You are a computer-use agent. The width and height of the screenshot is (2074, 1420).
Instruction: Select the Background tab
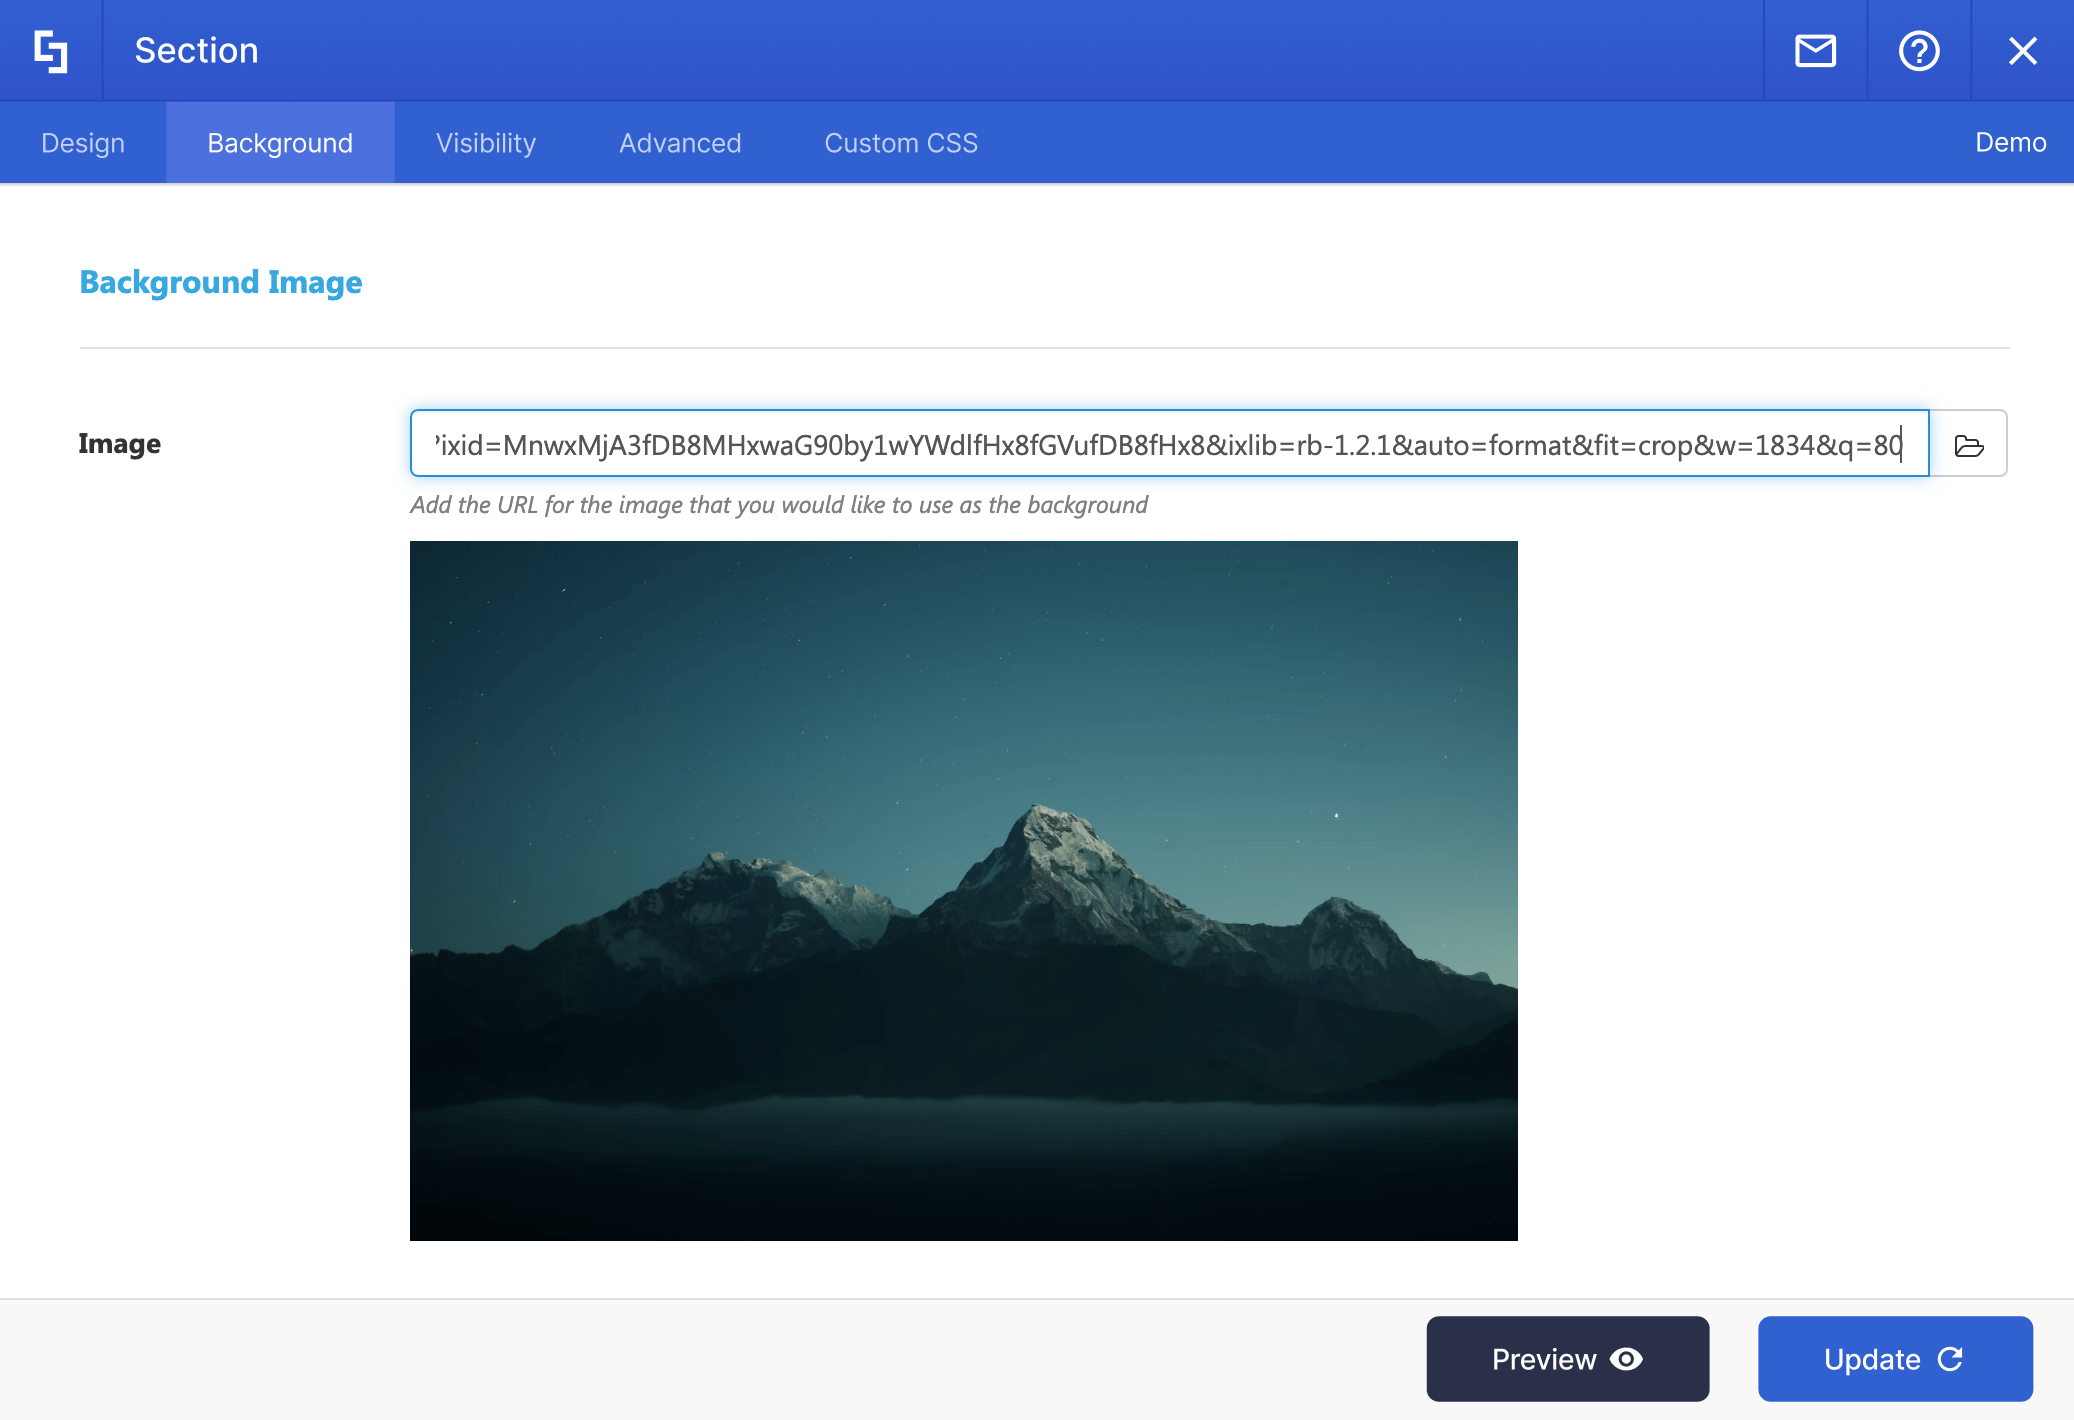tap(280, 143)
